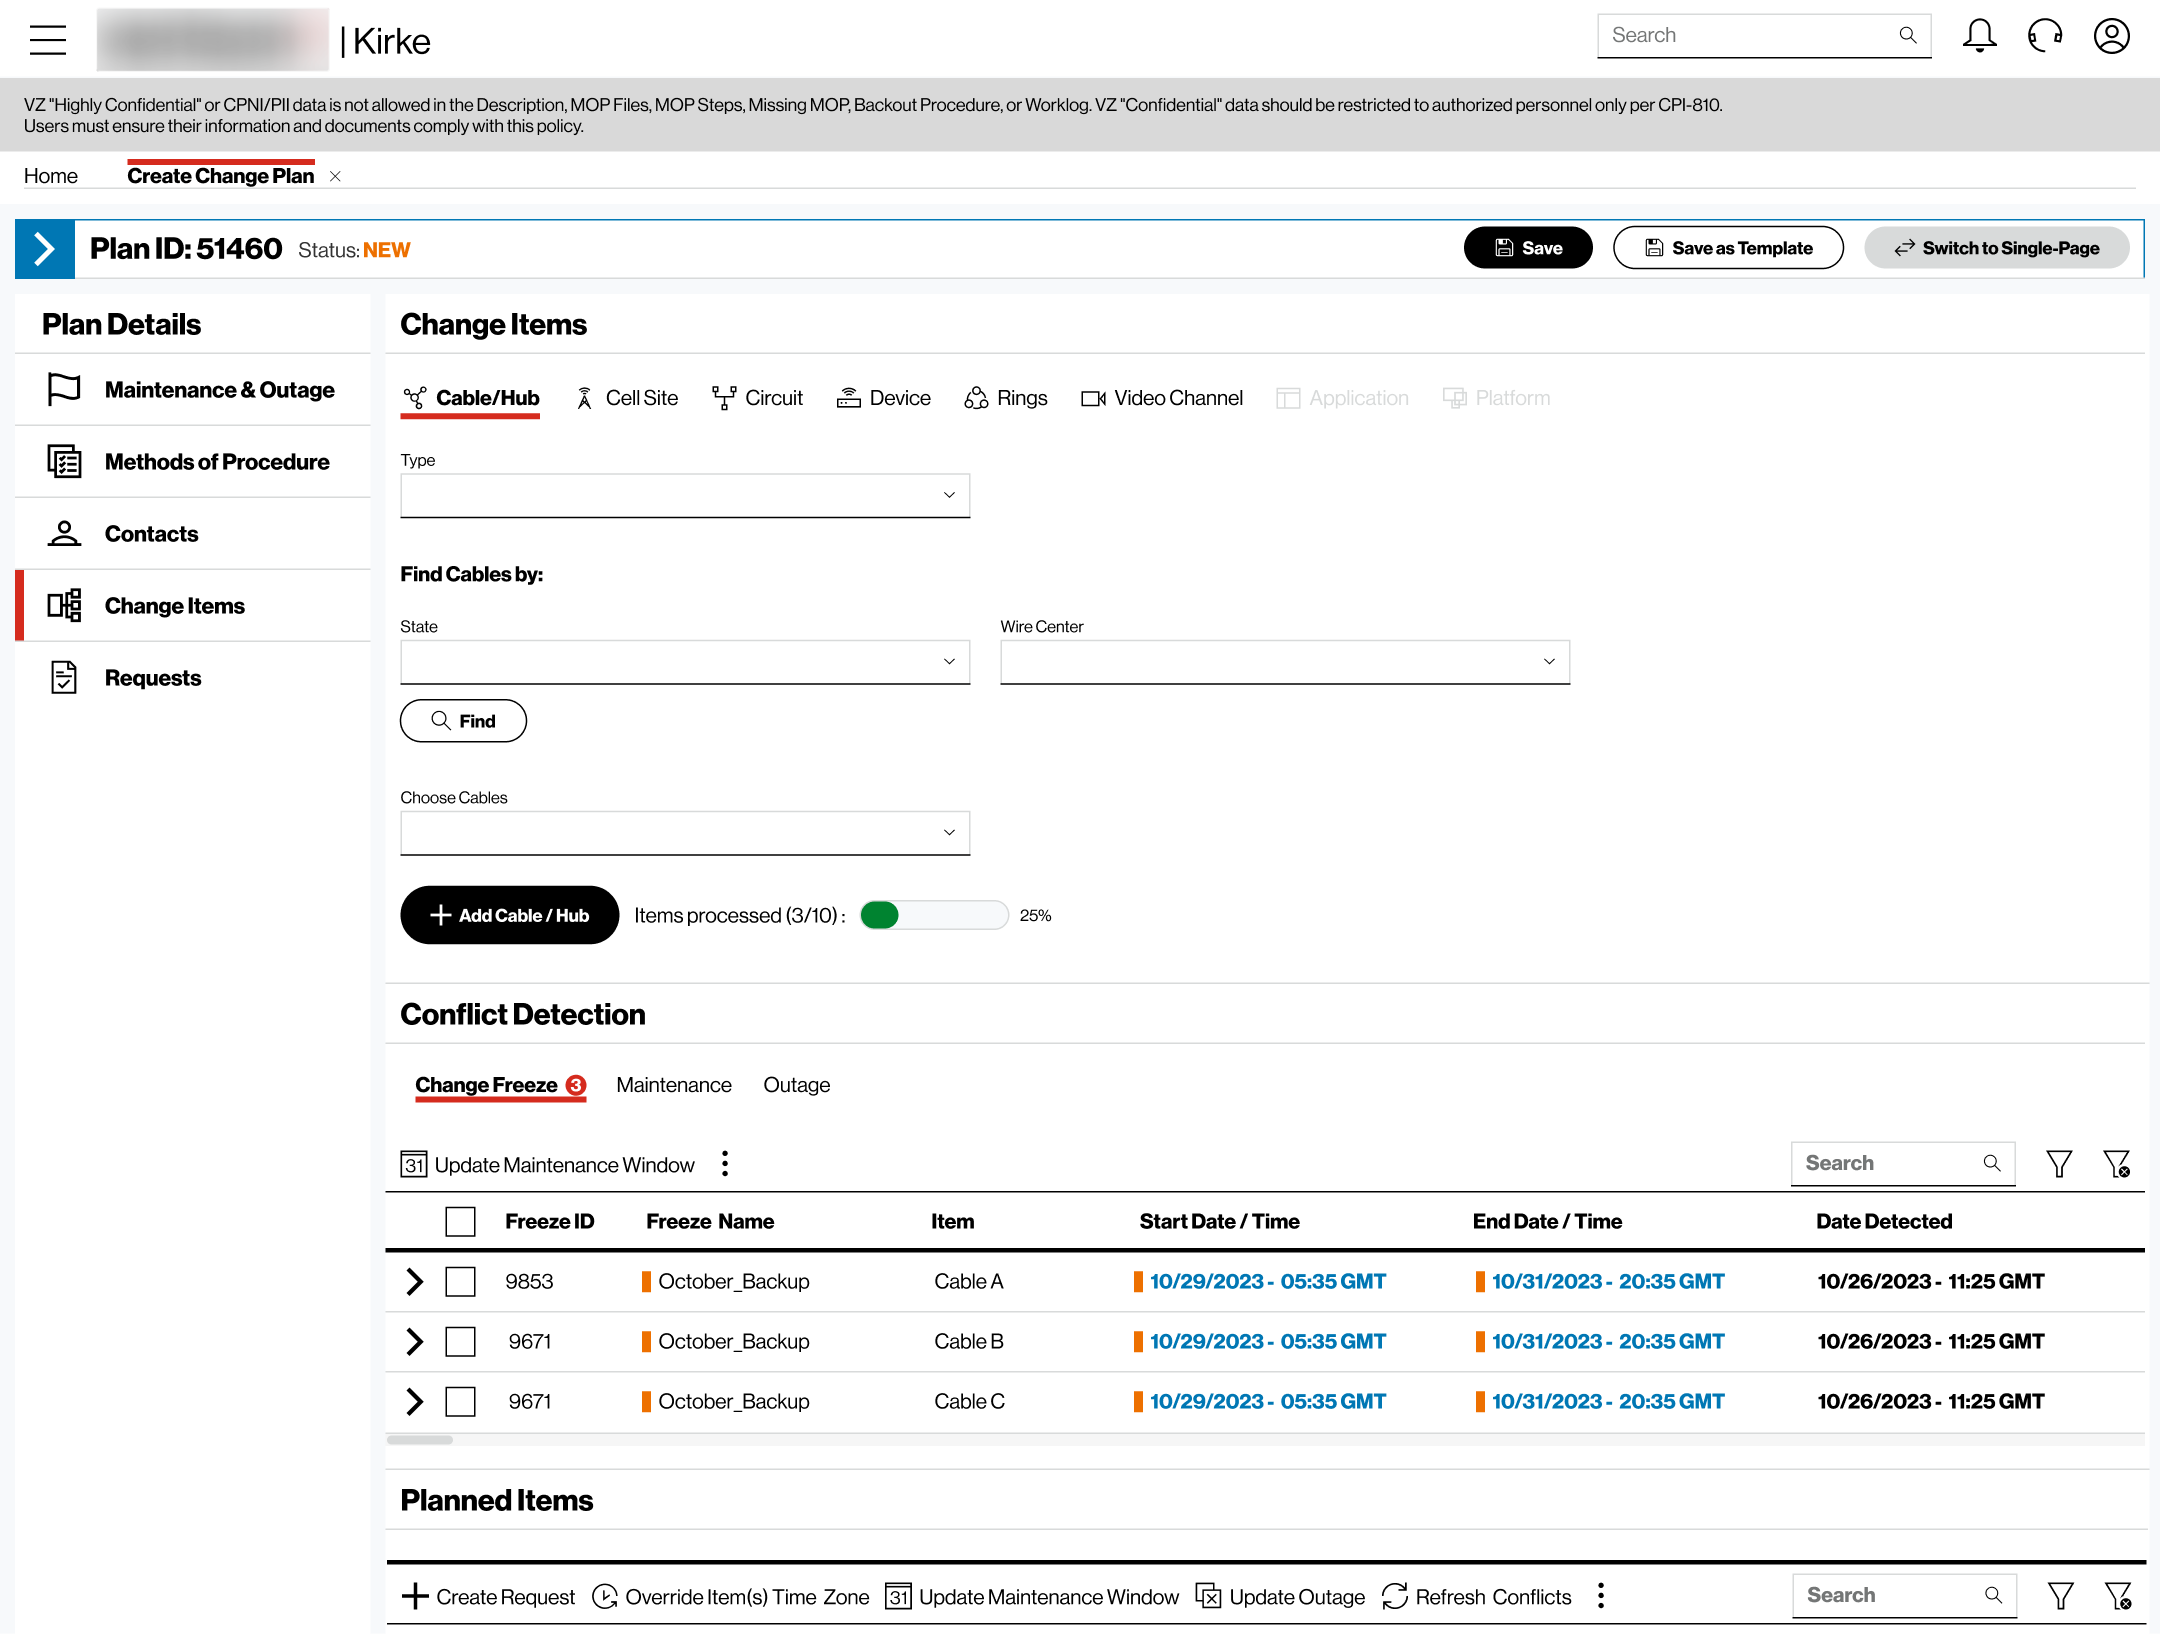Click the Save button
2160x1634 pixels.
tap(1528, 248)
